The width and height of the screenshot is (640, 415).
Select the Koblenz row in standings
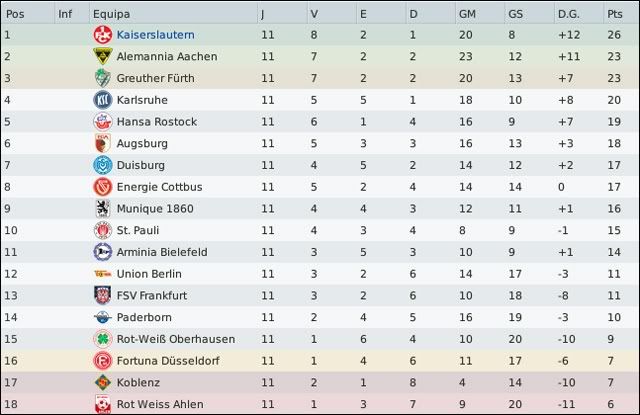click(x=320, y=382)
